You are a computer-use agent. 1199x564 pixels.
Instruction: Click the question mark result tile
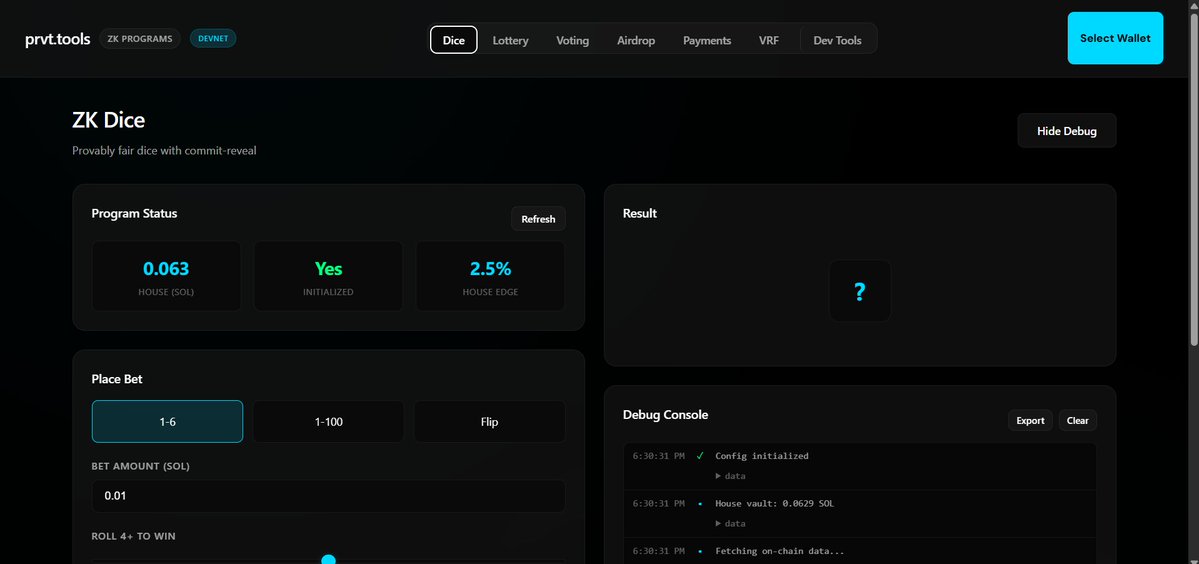point(859,291)
